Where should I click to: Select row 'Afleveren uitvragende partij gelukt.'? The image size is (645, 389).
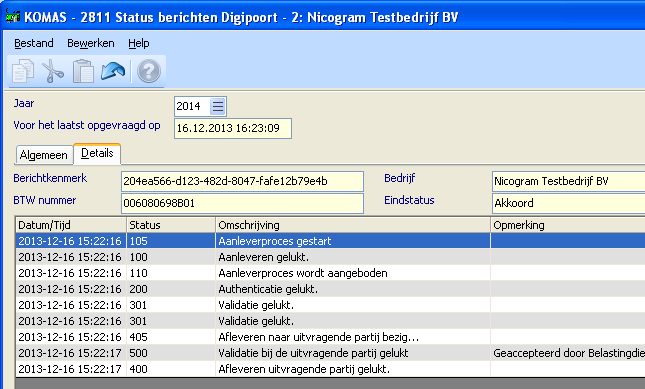[331, 369]
